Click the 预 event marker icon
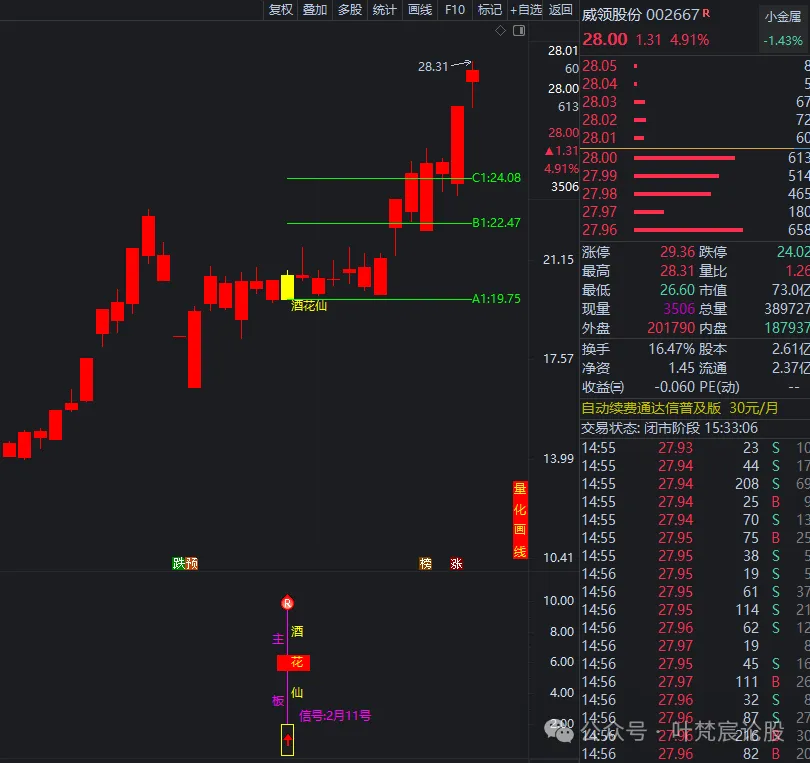The image size is (810, 763). click(191, 564)
